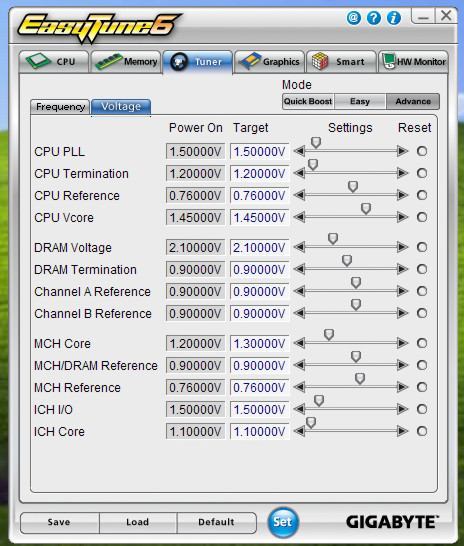Image resolution: width=464 pixels, height=546 pixels.
Task: Select the CPU Vcore reset radio button
Action: pyautogui.click(x=422, y=217)
